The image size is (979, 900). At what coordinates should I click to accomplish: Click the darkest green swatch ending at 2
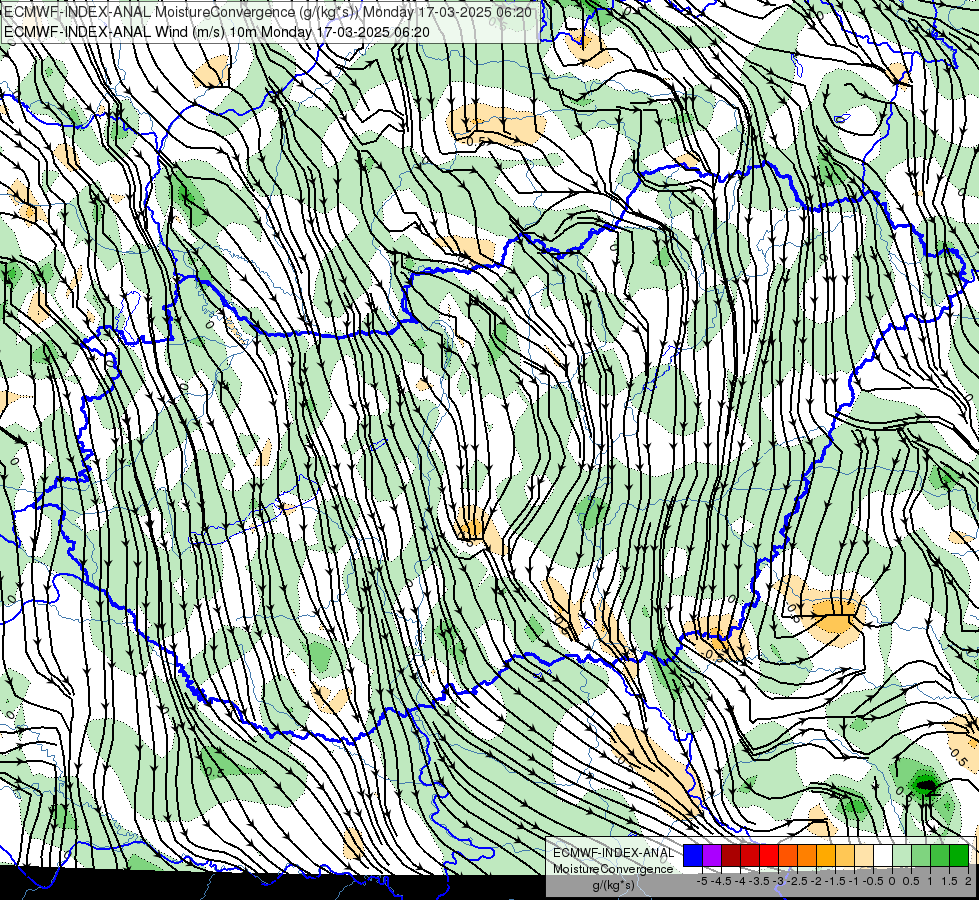(959, 856)
